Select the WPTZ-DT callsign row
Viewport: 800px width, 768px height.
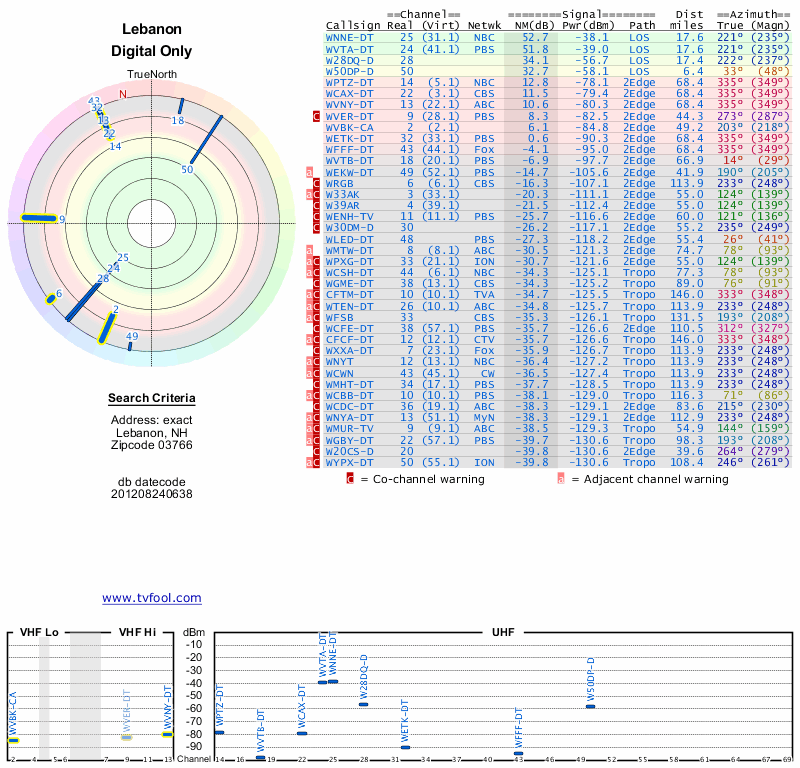tap(350, 82)
